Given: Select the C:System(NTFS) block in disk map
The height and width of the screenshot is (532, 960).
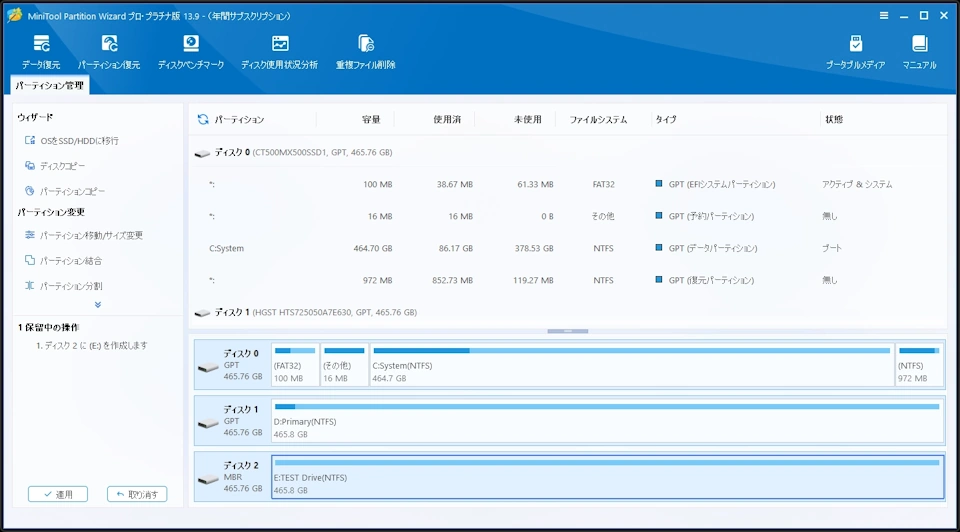Looking at the screenshot, I should (x=631, y=365).
